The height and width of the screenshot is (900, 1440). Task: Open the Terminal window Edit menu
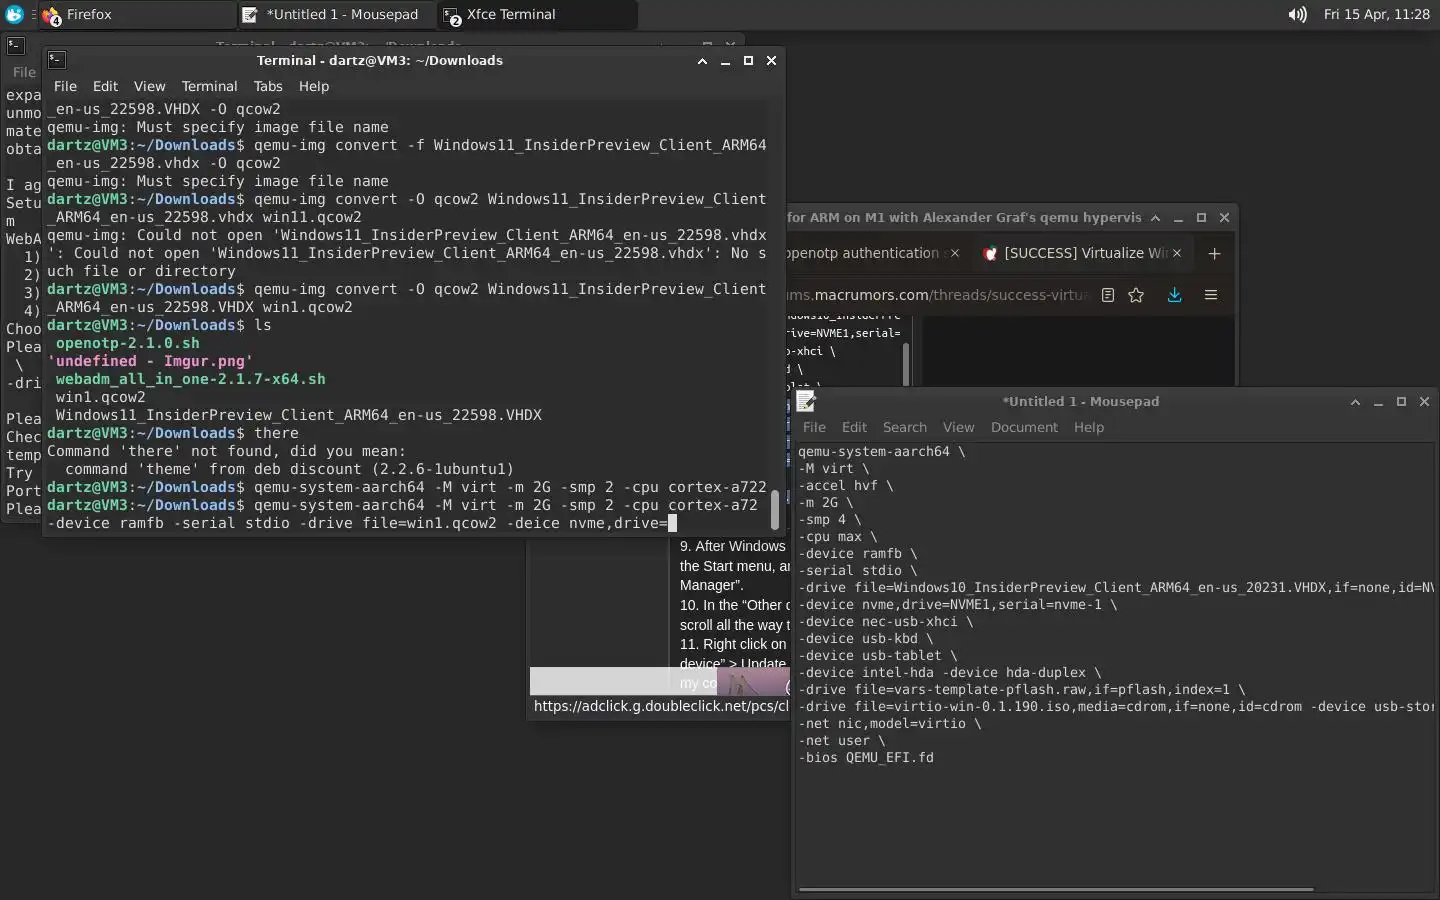click(105, 86)
